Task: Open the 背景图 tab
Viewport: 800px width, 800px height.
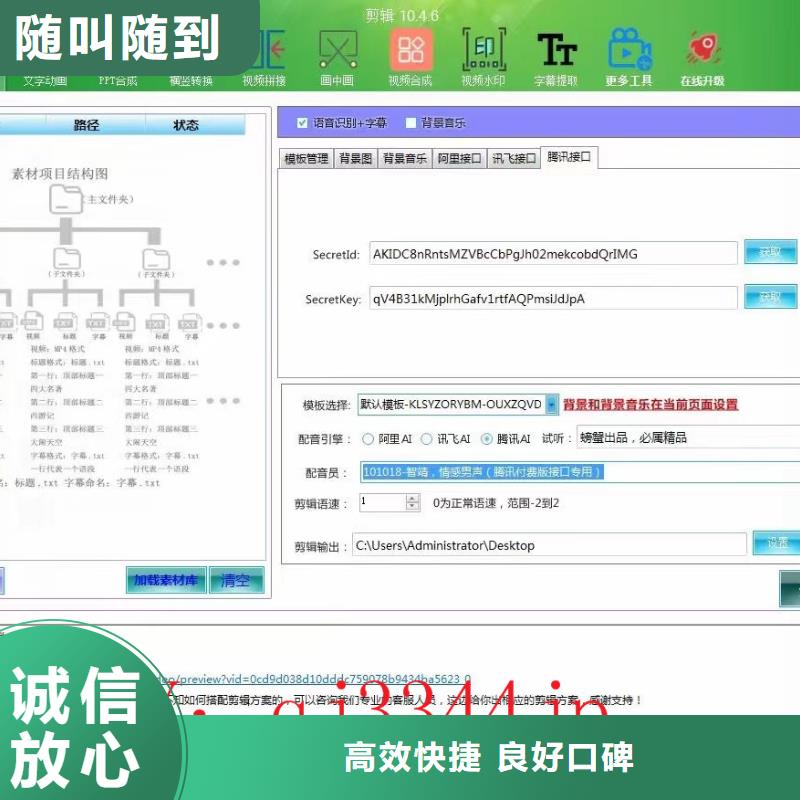Action: (x=356, y=159)
